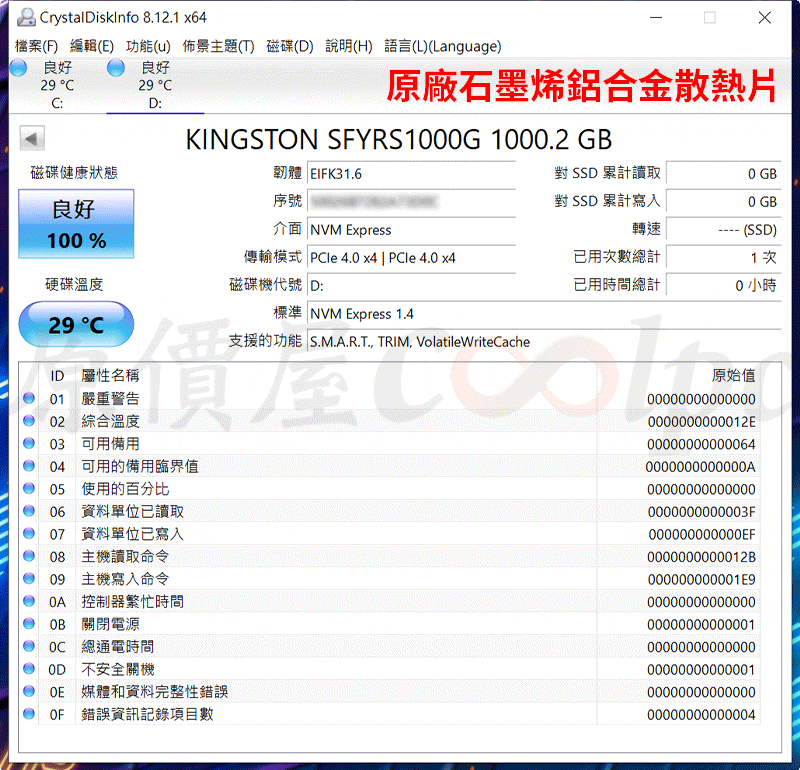Click the blurred serial number field
This screenshot has height=770, width=800.
click(x=412, y=202)
